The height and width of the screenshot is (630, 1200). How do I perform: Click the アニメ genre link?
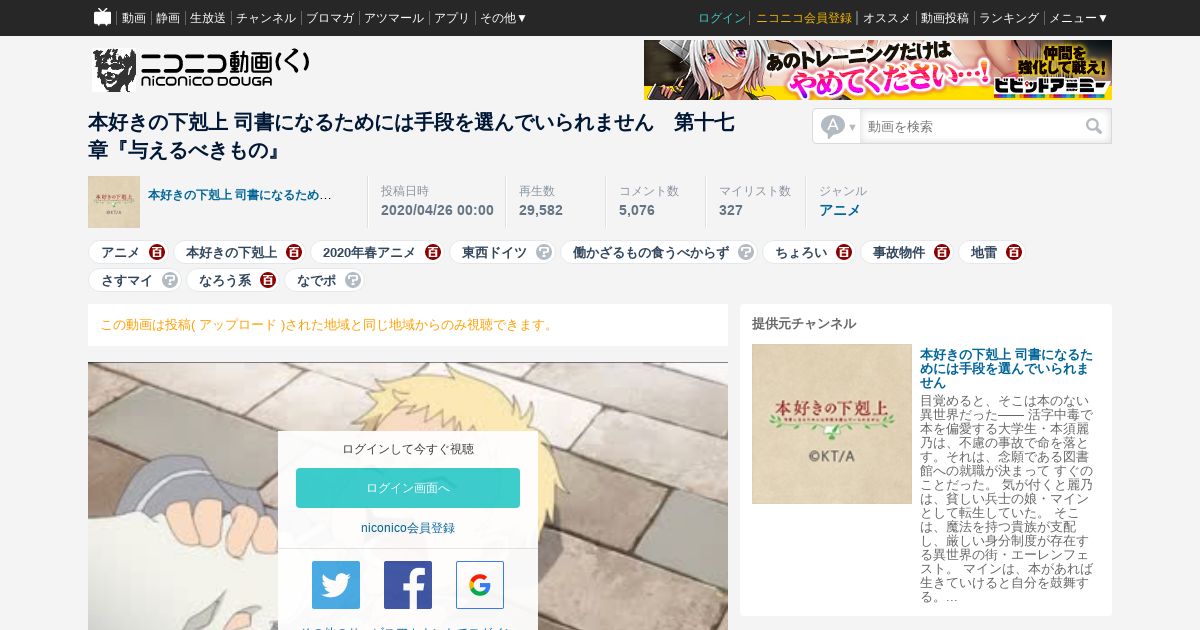[x=840, y=210]
